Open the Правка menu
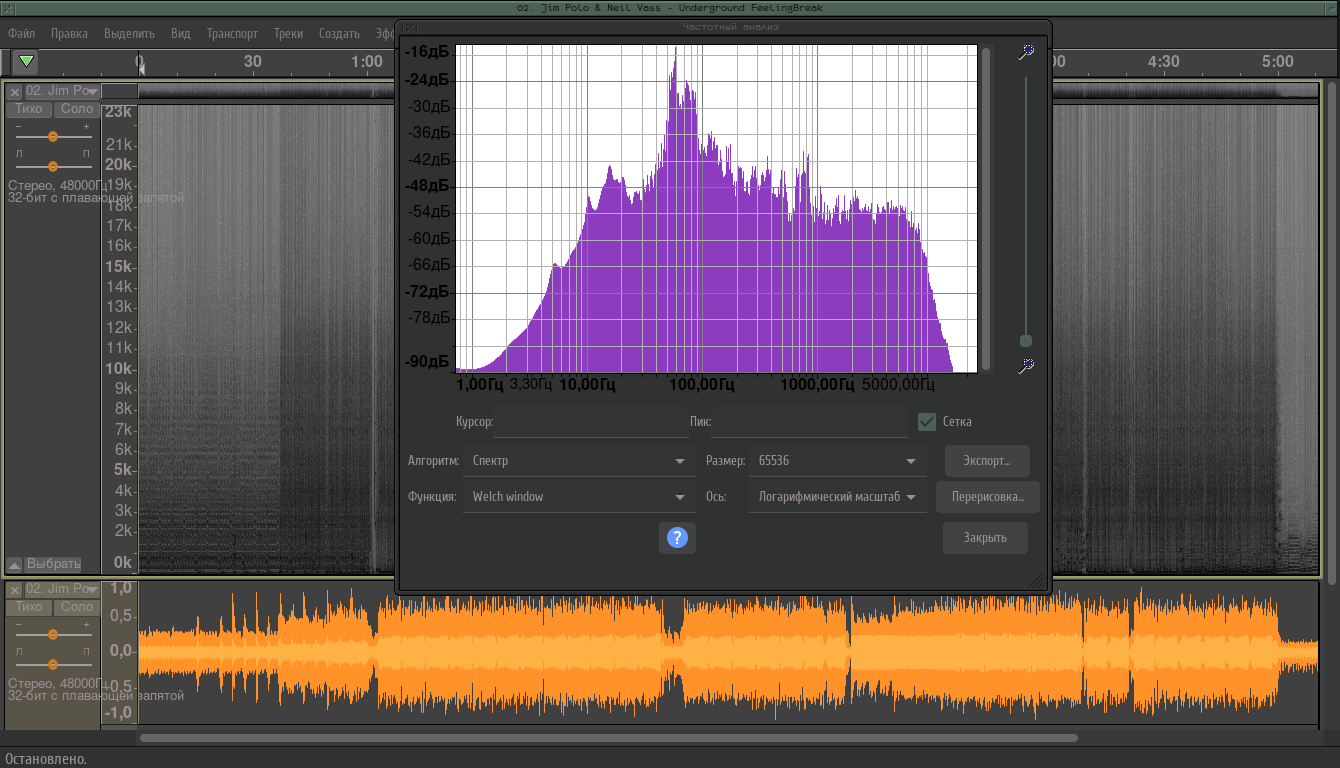The width and height of the screenshot is (1340, 768). tap(69, 33)
